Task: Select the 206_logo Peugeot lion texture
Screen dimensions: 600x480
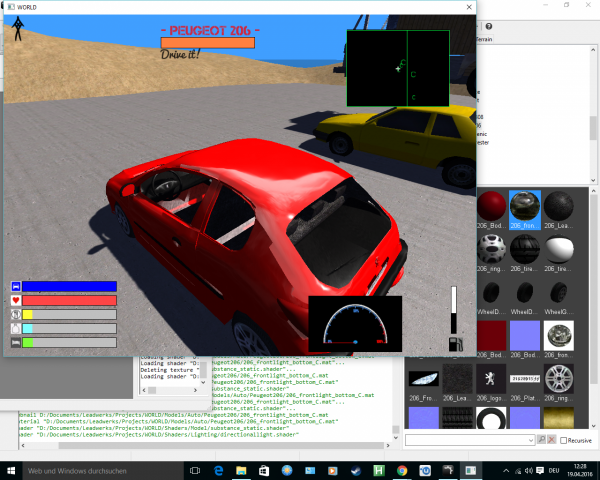Action: (x=491, y=379)
